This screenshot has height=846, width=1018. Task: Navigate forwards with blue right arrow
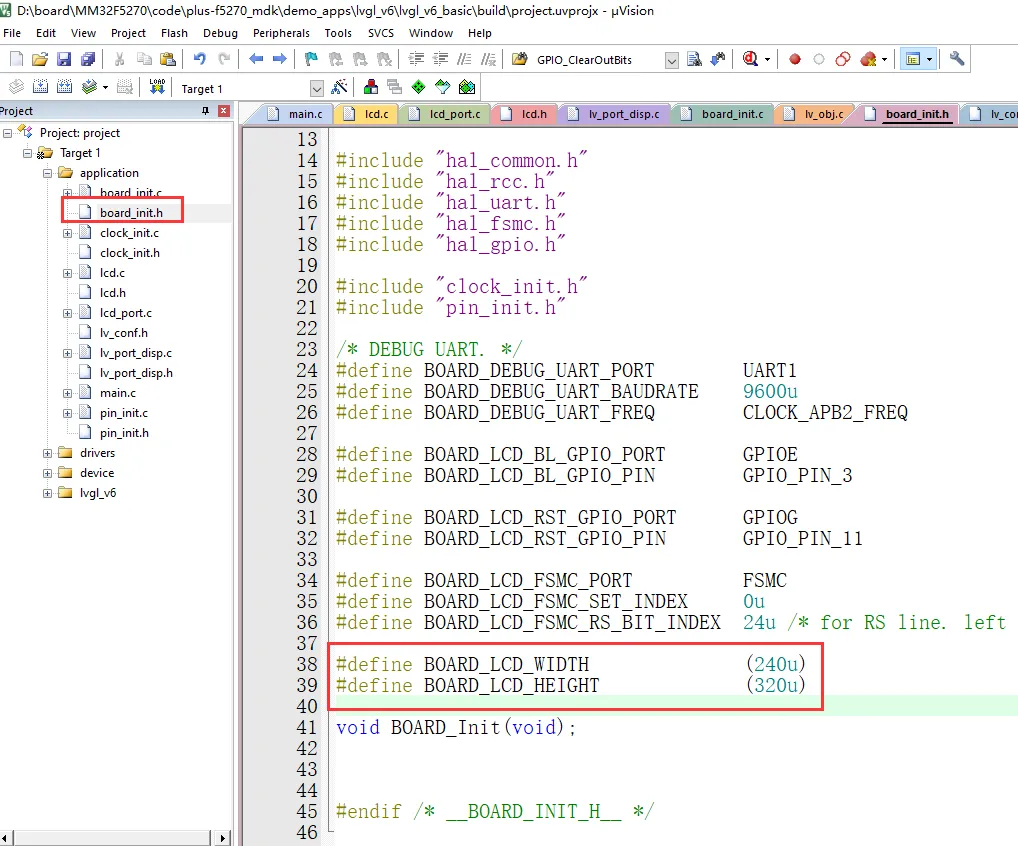pos(279,59)
